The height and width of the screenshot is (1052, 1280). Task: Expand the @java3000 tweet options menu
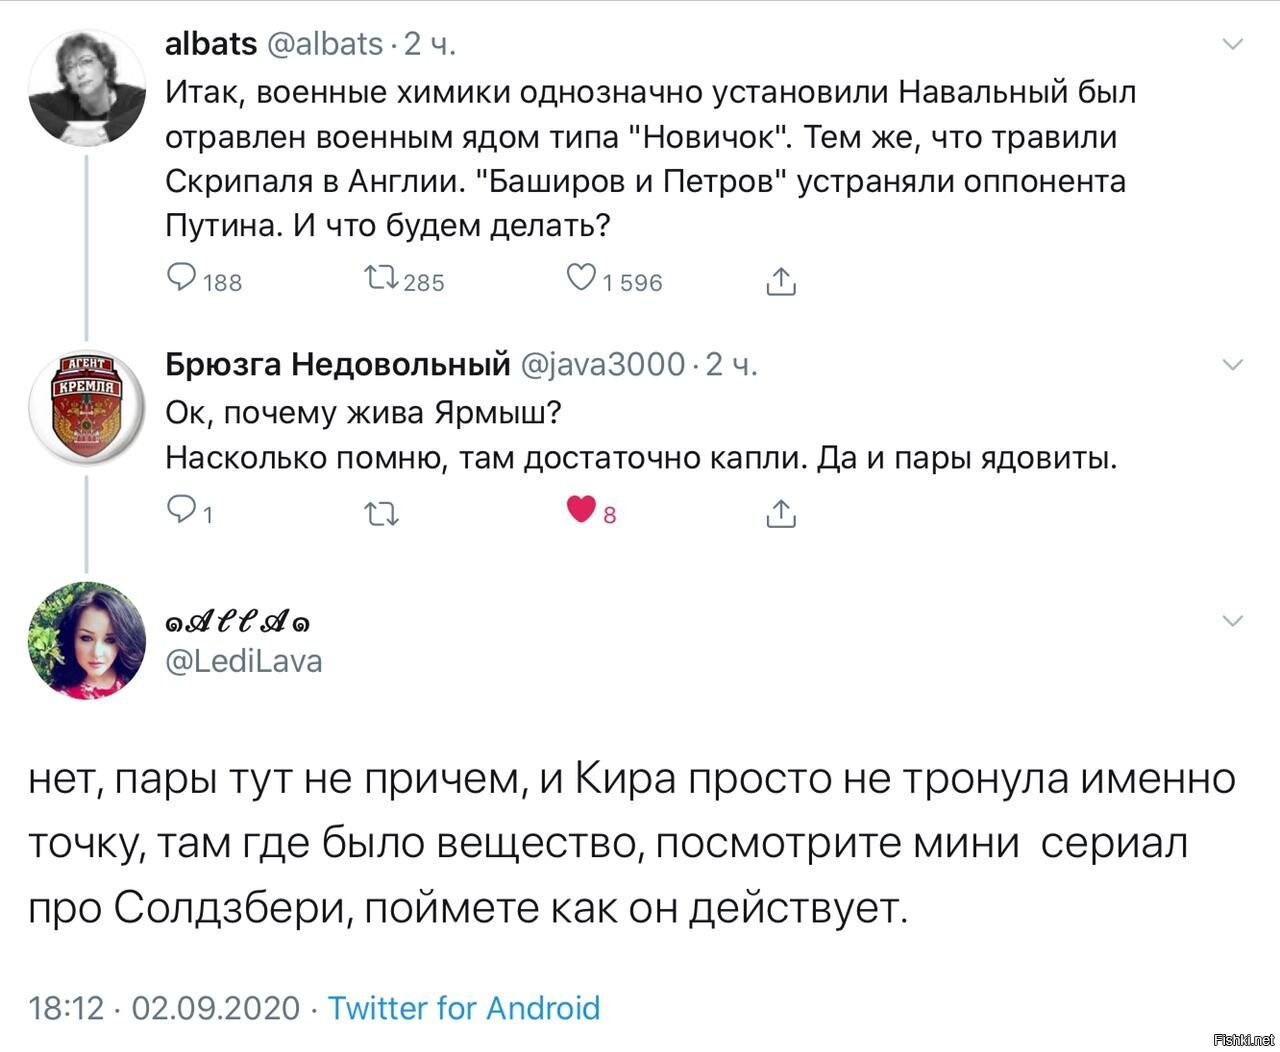1233,365
